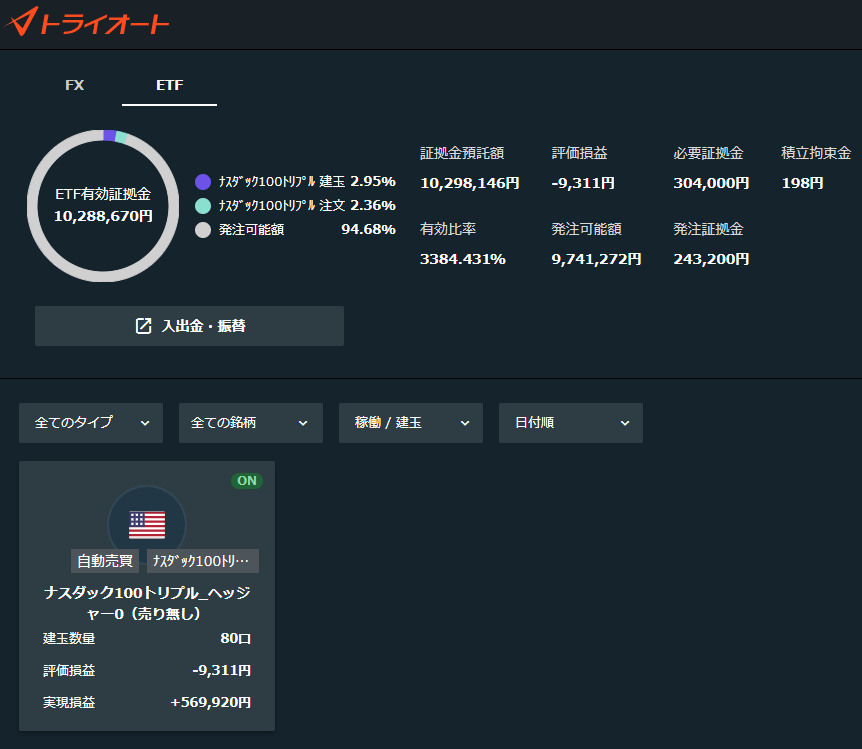
Task: Open 入出金・振替 button
Action: coord(190,326)
